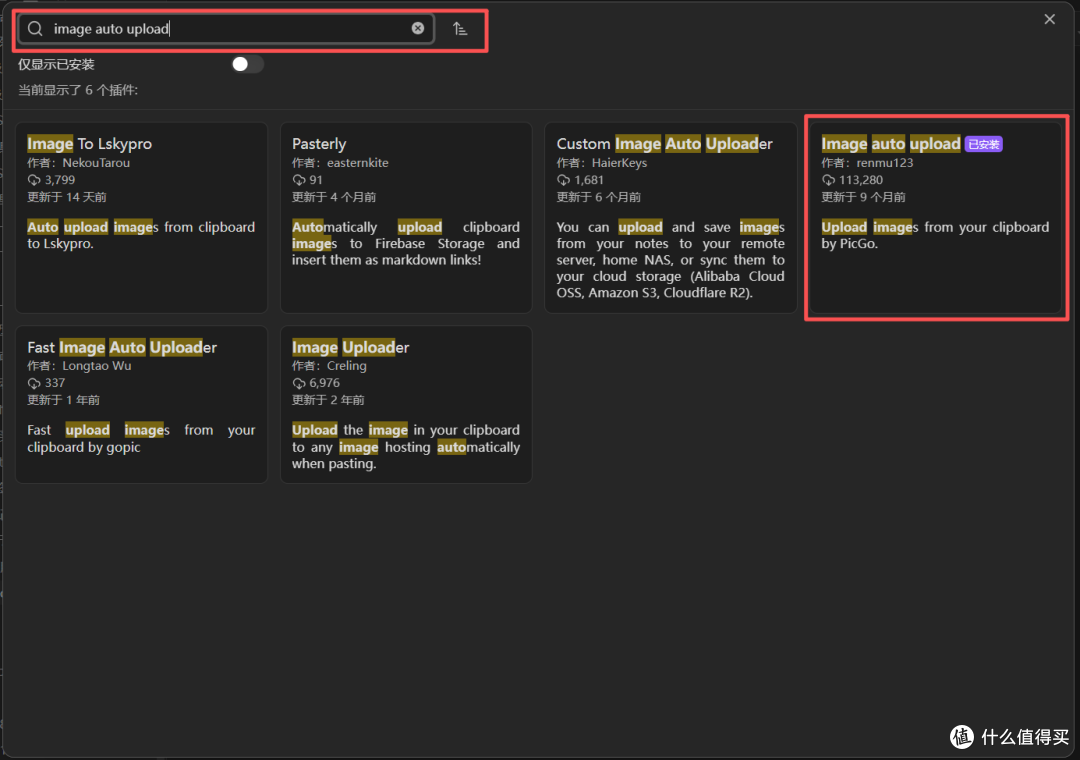The width and height of the screenshot is (1080, 760).
Task: Click author text 作者: renmu123
Action: 867,163
